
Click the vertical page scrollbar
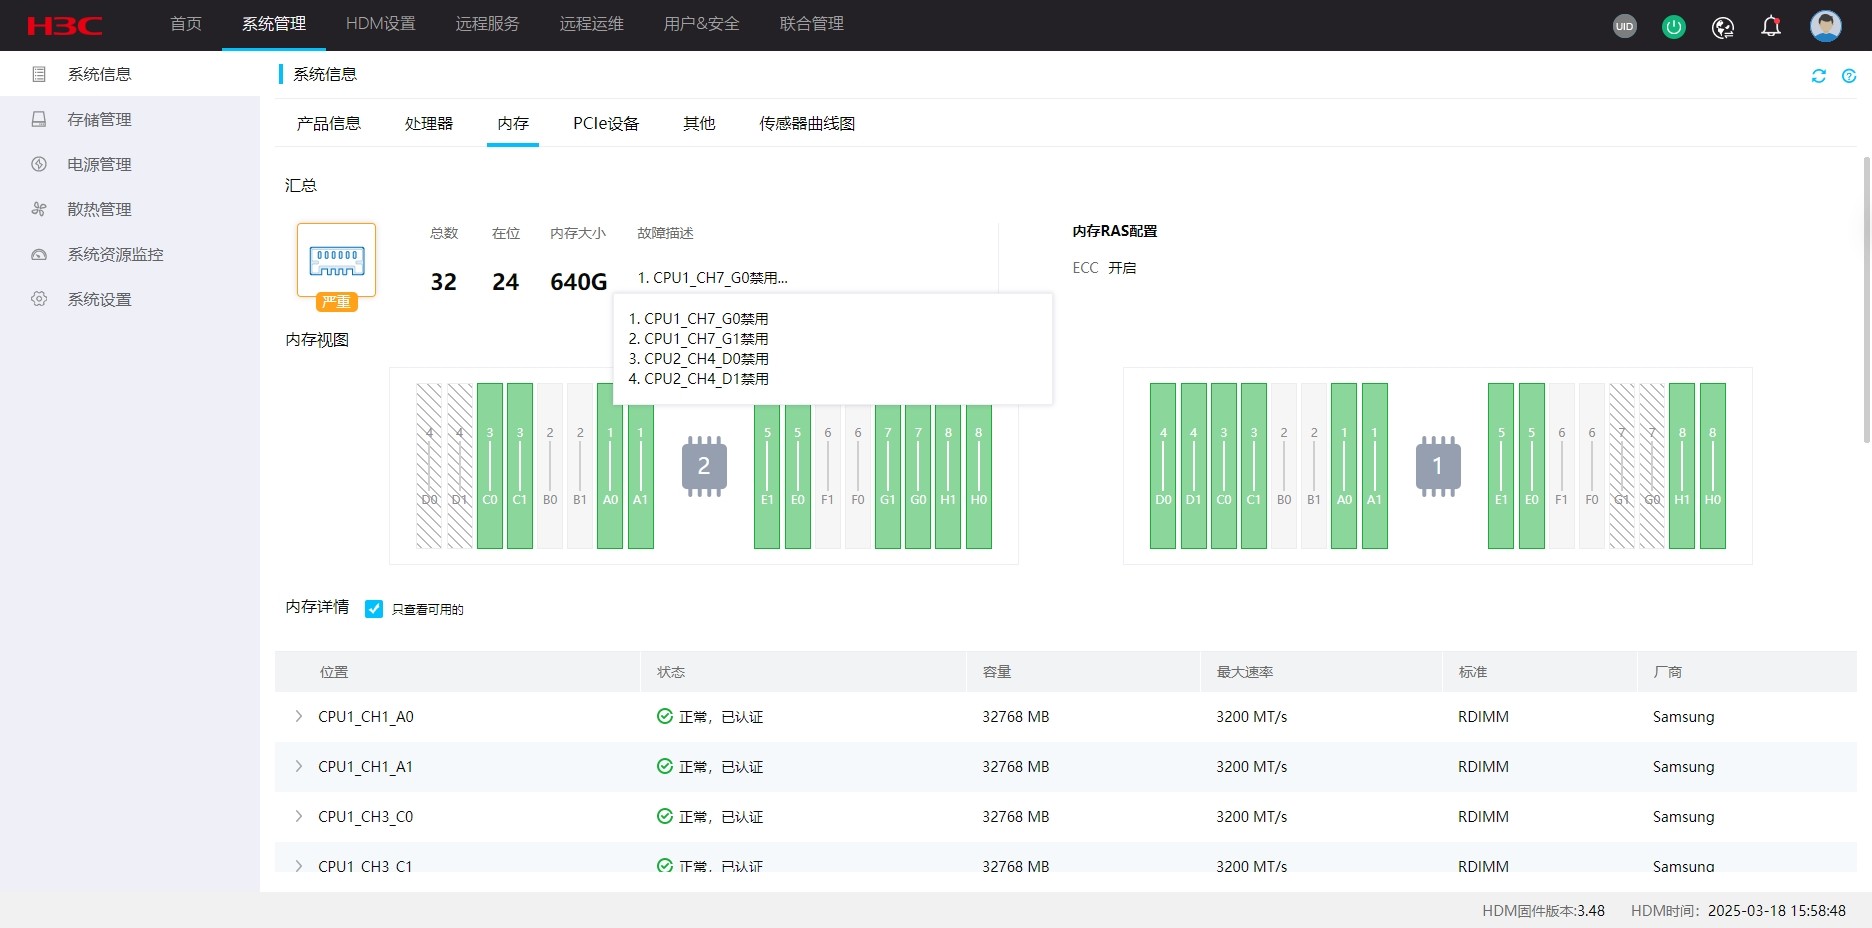(1866, 300)
